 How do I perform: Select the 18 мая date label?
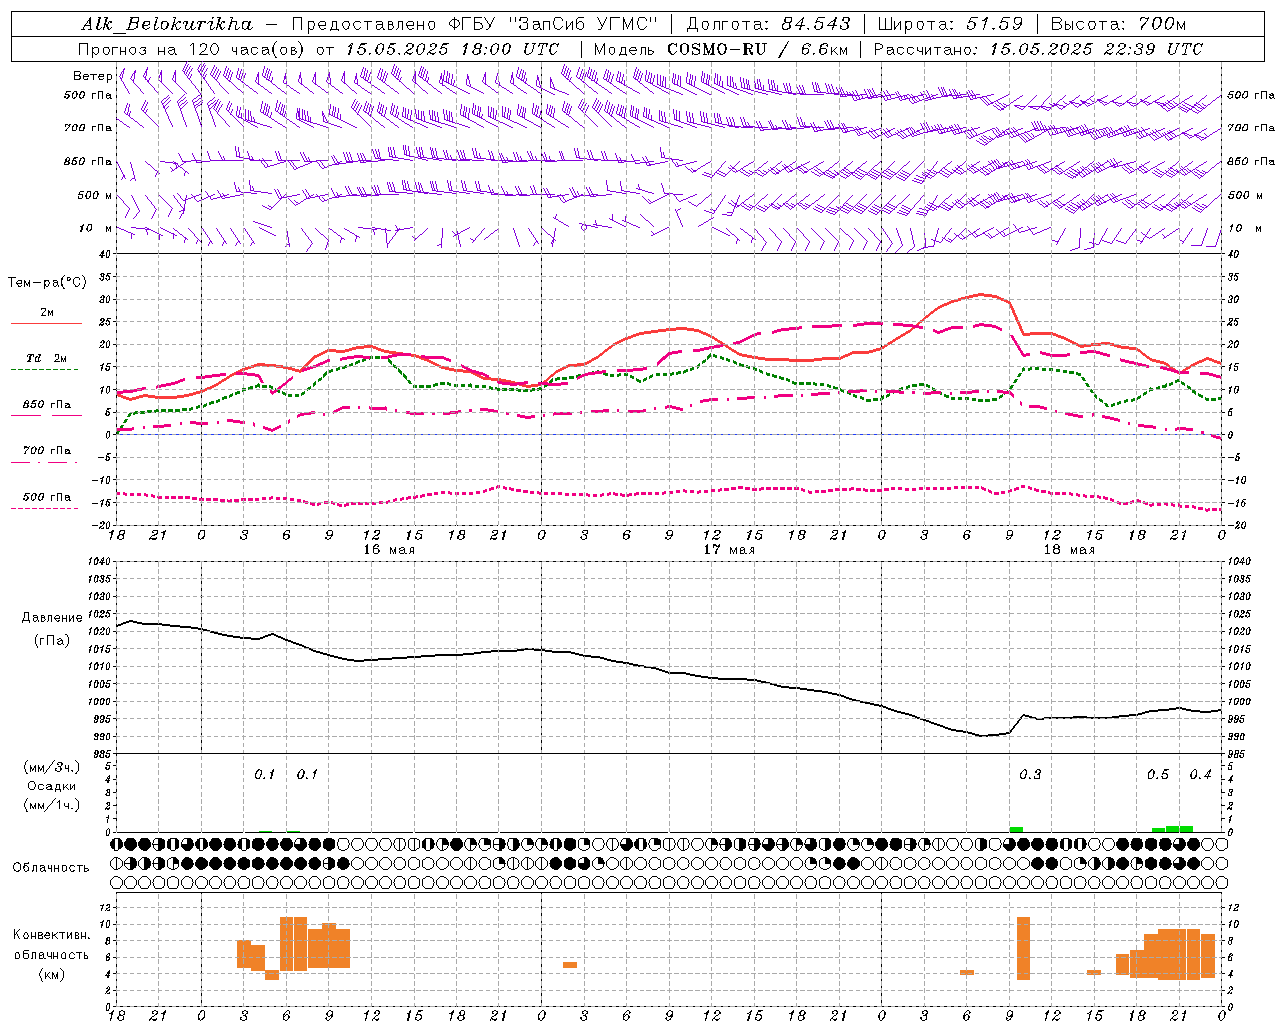[1068, 550]
